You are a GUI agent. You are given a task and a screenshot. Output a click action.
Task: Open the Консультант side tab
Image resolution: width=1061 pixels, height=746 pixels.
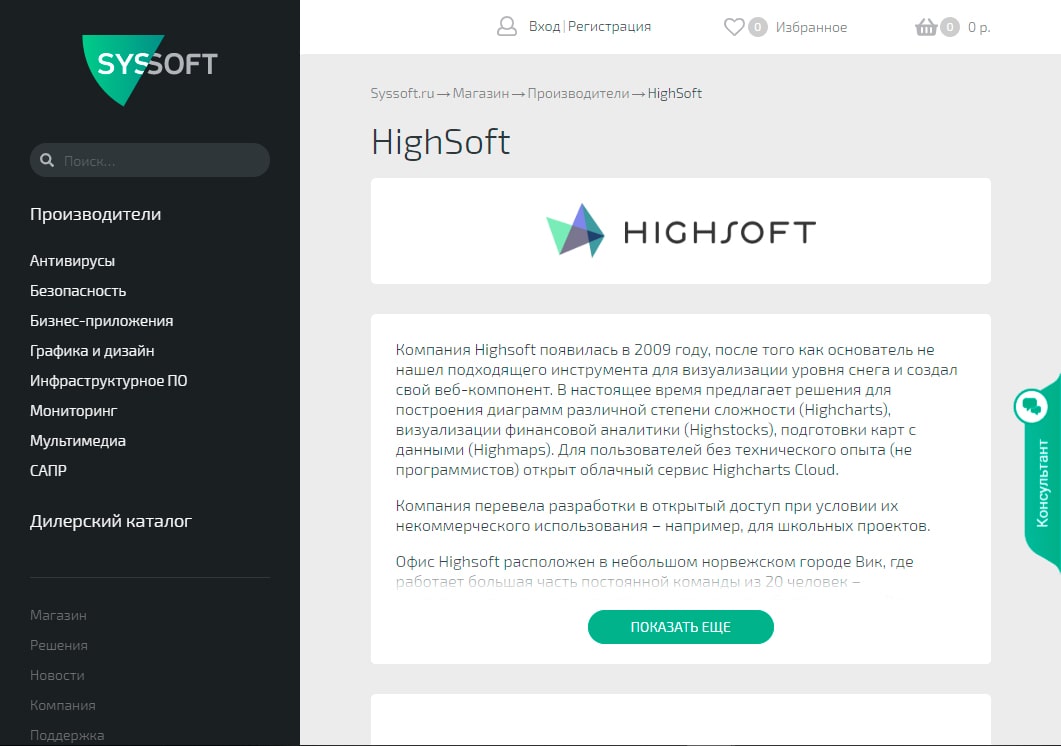point(1042,483)
